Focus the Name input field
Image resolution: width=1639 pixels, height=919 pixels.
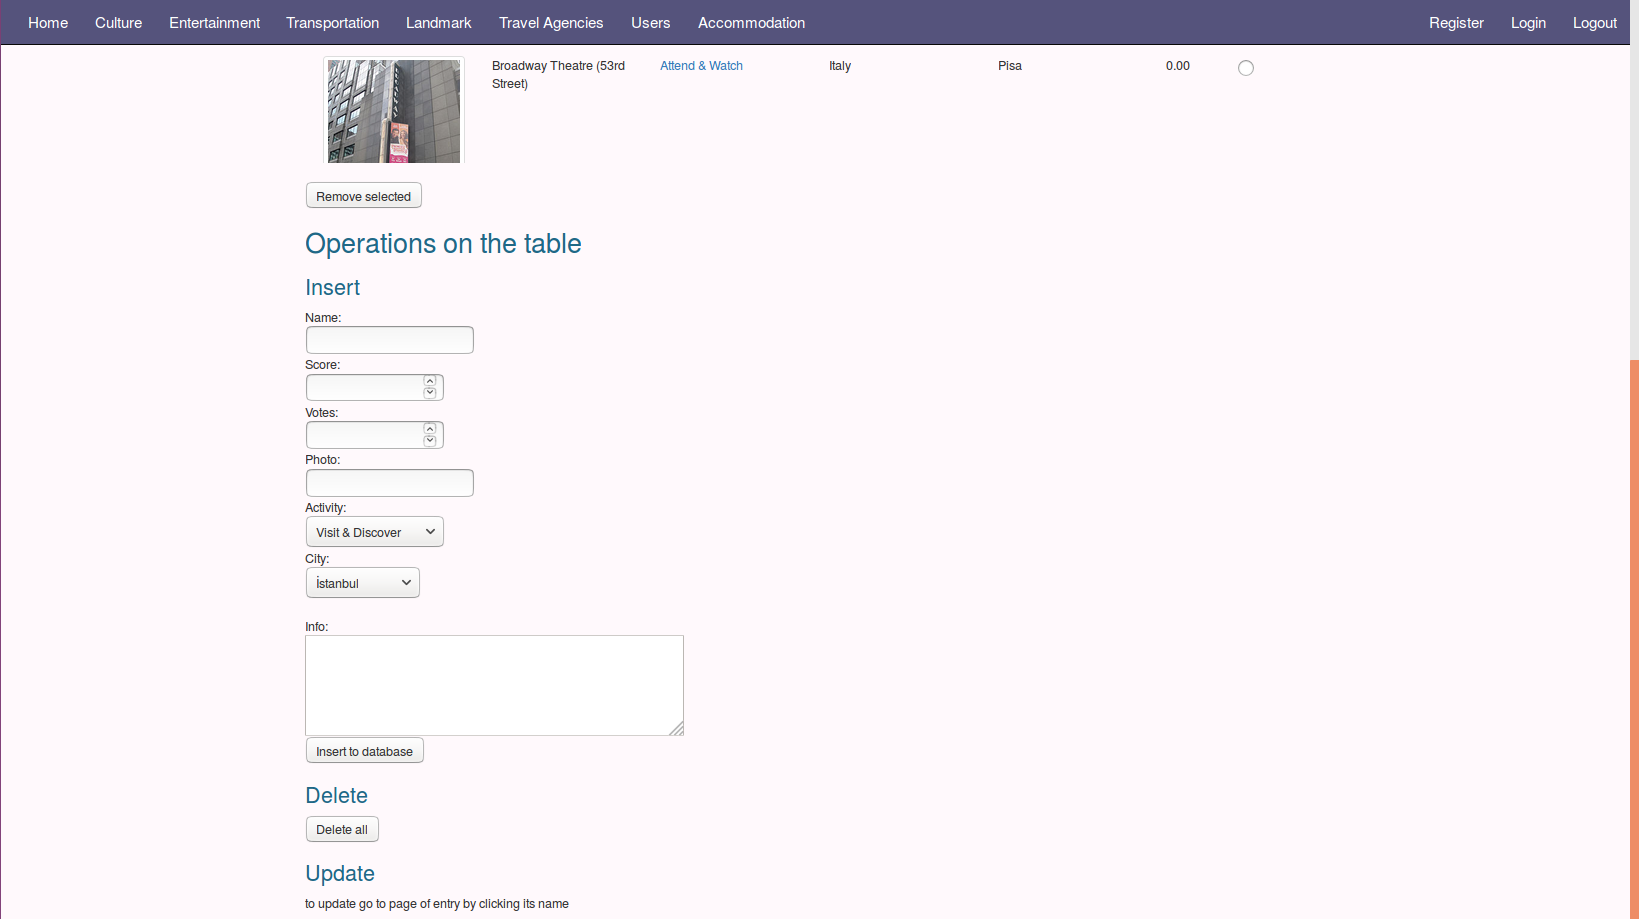(x=390, y=340)
